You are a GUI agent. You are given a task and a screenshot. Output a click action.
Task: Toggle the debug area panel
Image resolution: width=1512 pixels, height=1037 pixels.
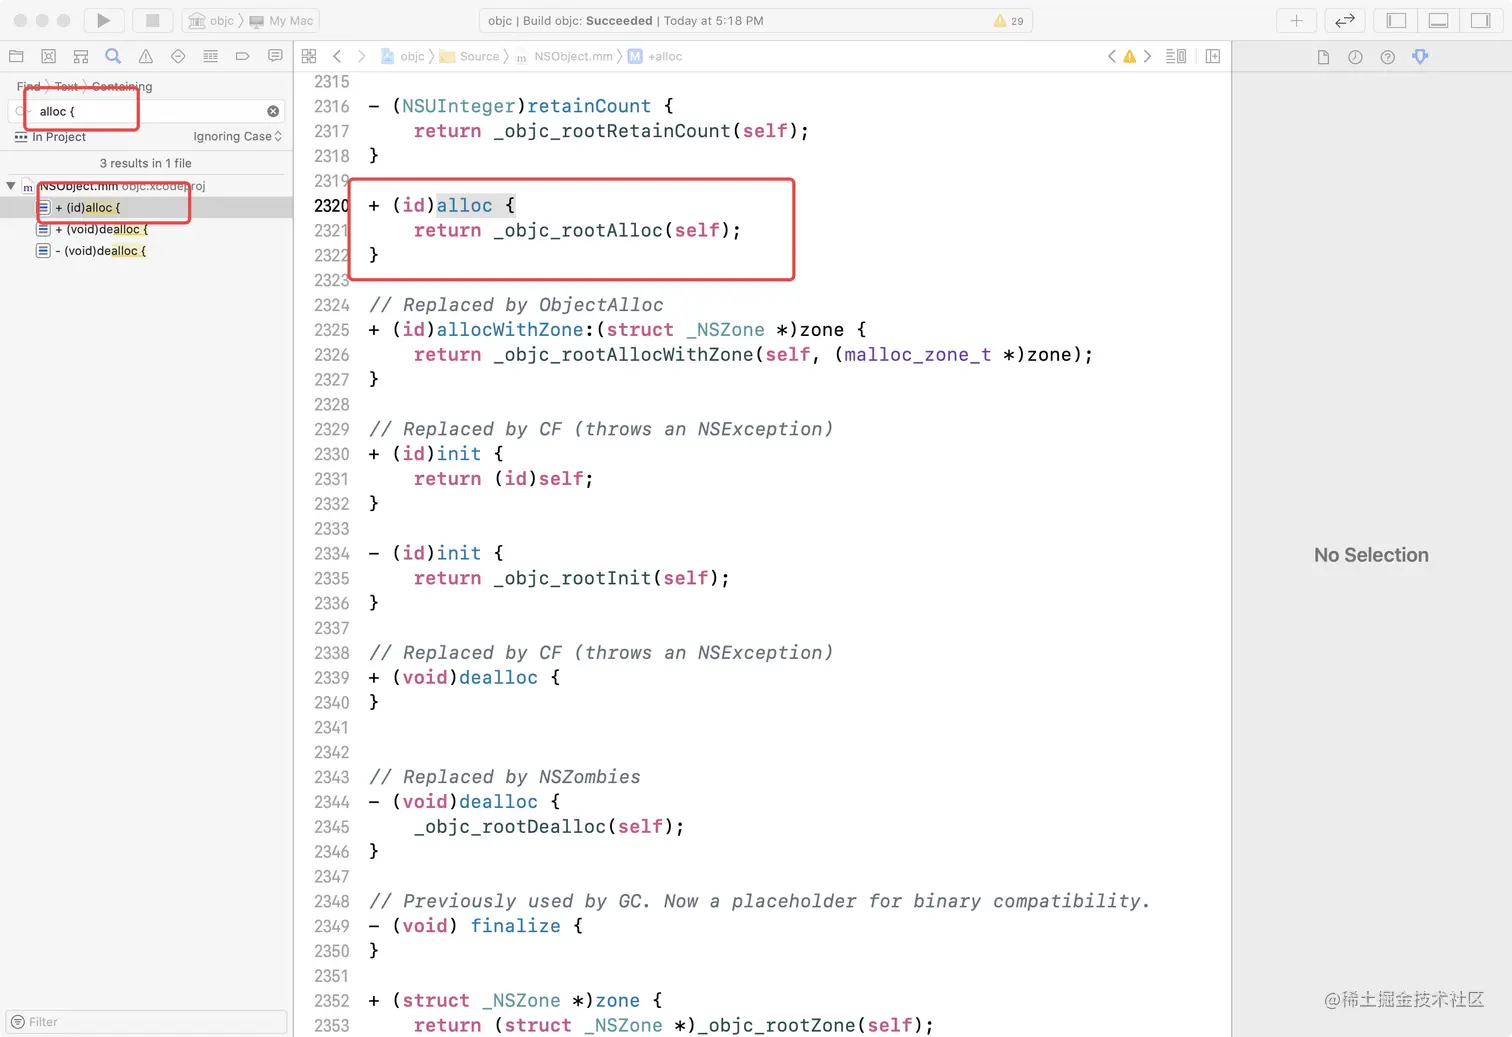(x=1439, y=20)
